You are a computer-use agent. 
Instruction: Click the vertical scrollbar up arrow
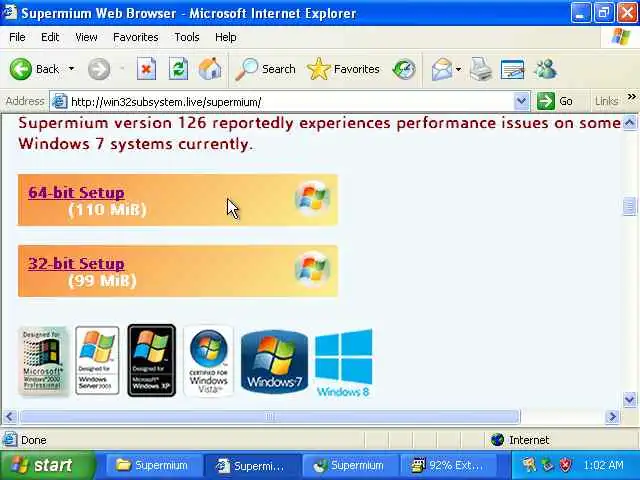pyautogui.click(x=630, y=122)
